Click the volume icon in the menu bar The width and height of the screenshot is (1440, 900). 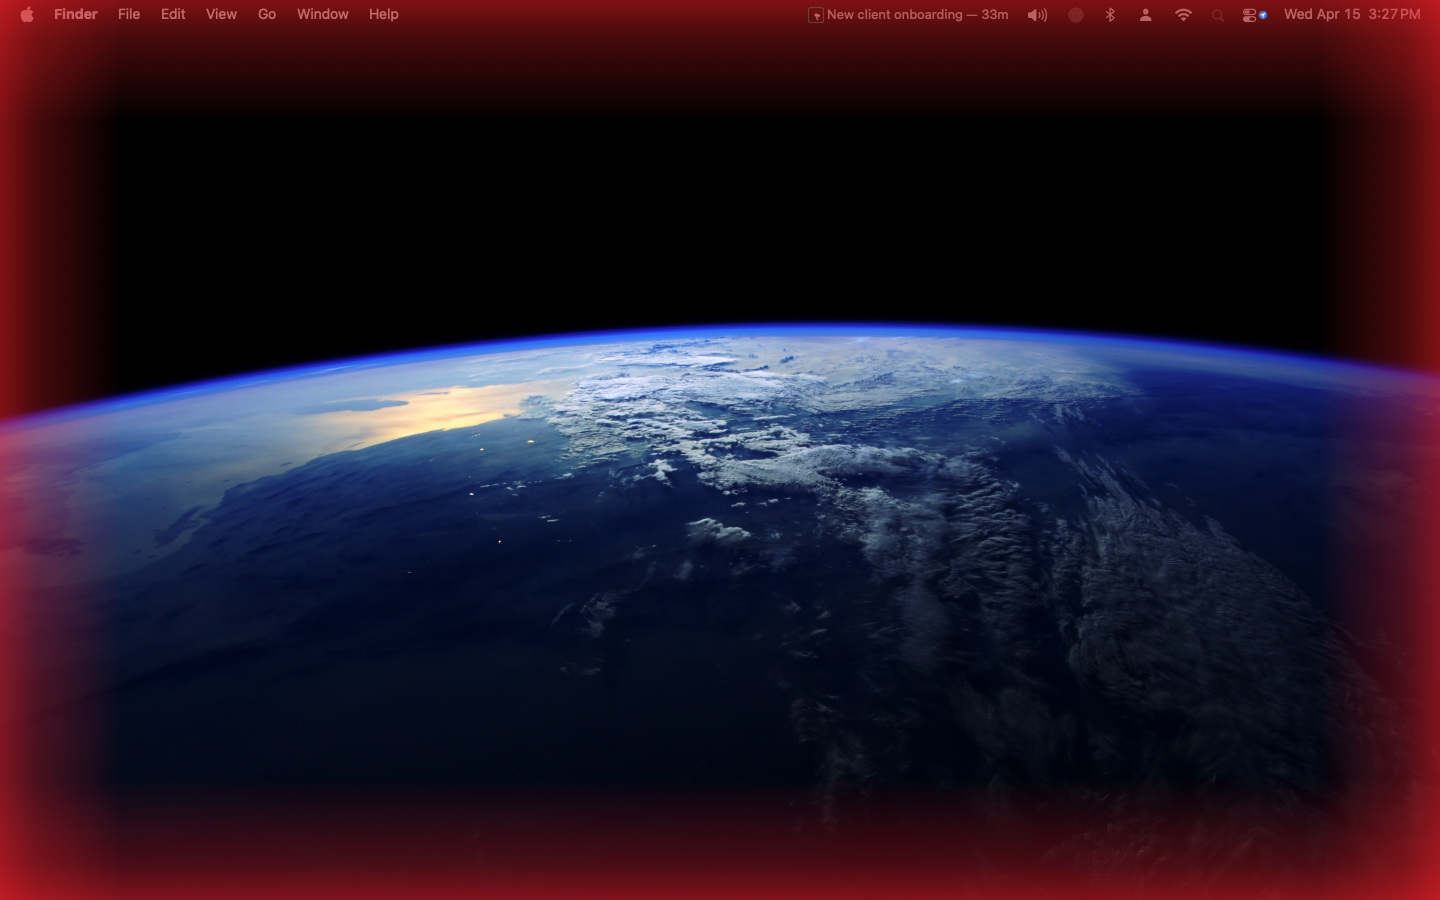point(1037,14)
